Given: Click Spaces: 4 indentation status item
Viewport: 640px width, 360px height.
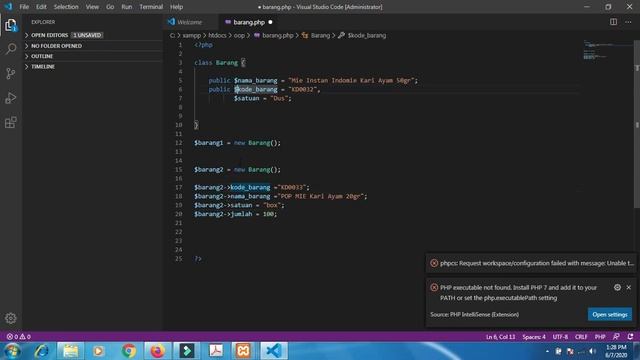Looking at the screenshot, I should [x=534, y=337].
